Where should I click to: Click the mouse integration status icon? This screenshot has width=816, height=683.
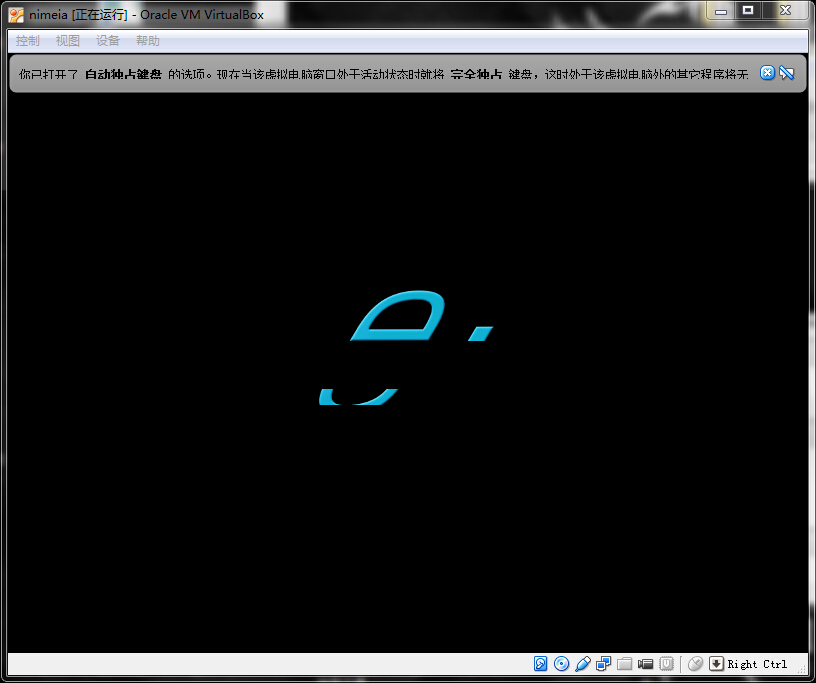[695, 664]
